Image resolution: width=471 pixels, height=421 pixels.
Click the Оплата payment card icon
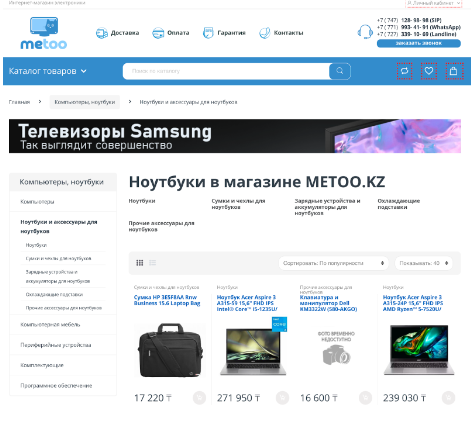pyautogui.click(x=158, y=33)
